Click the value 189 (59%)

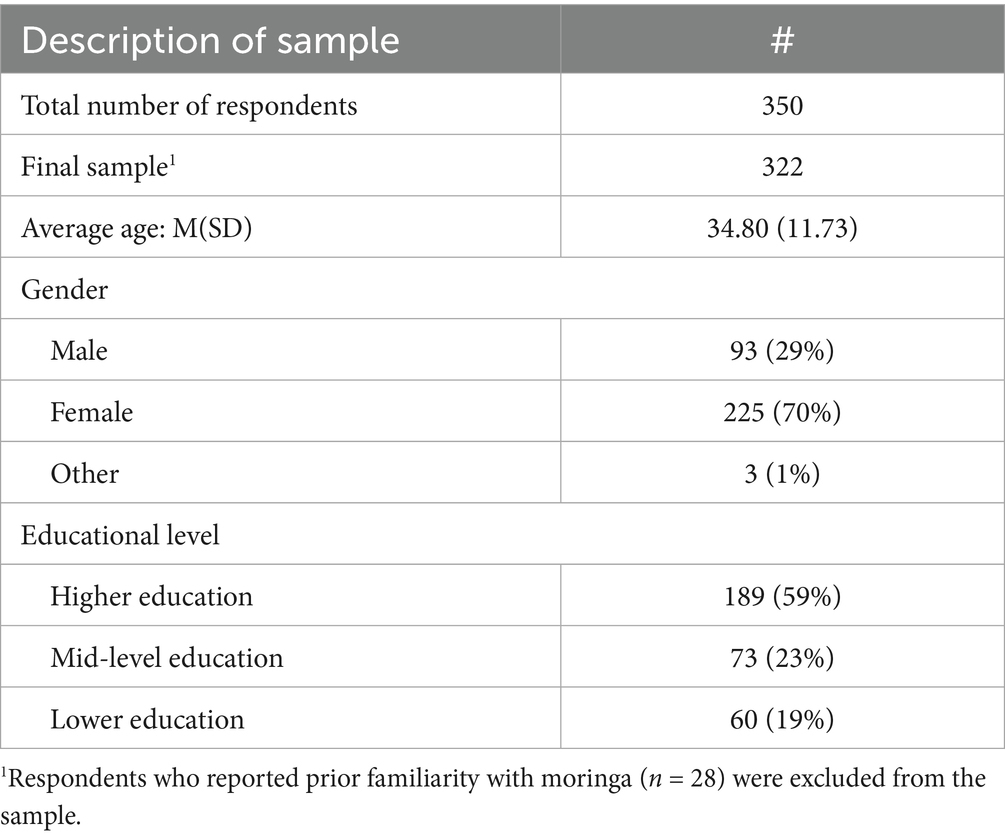(x=782, y=596)
